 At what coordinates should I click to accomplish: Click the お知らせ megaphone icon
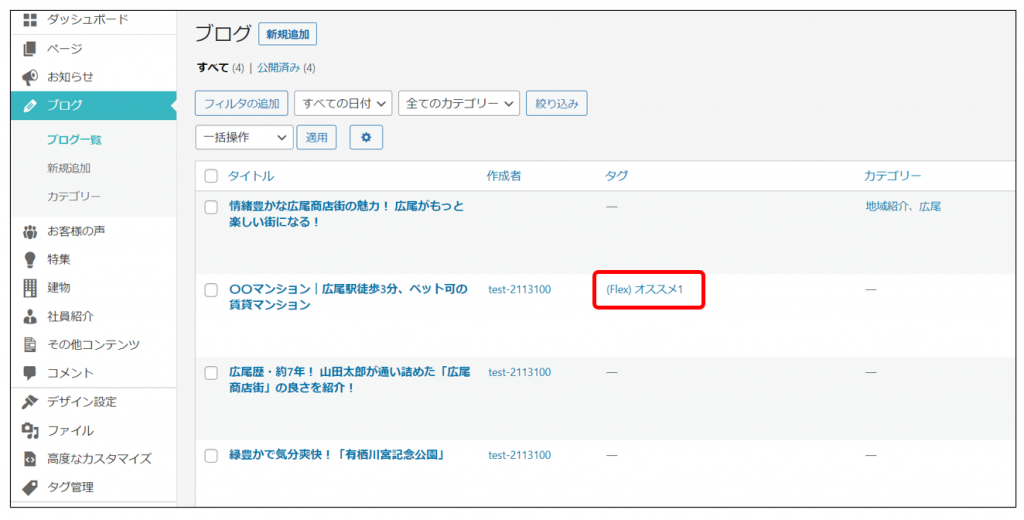30,77
